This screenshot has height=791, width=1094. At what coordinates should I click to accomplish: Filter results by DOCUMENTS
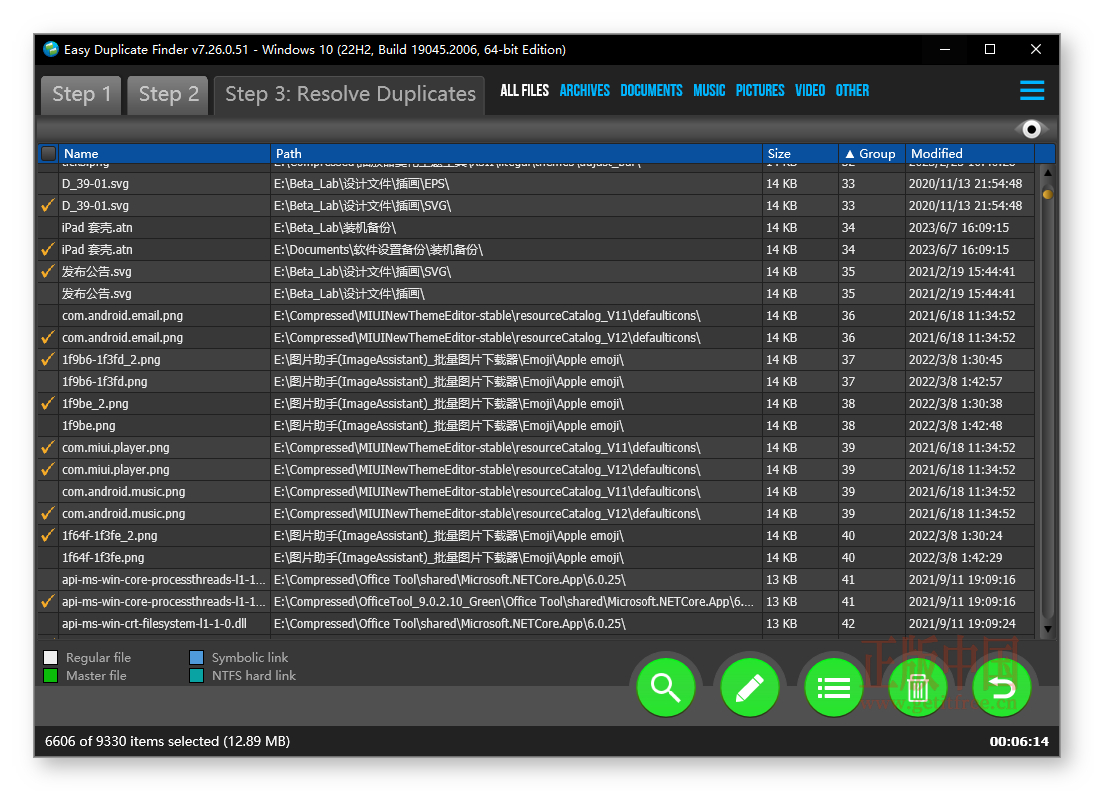point(652,91)
